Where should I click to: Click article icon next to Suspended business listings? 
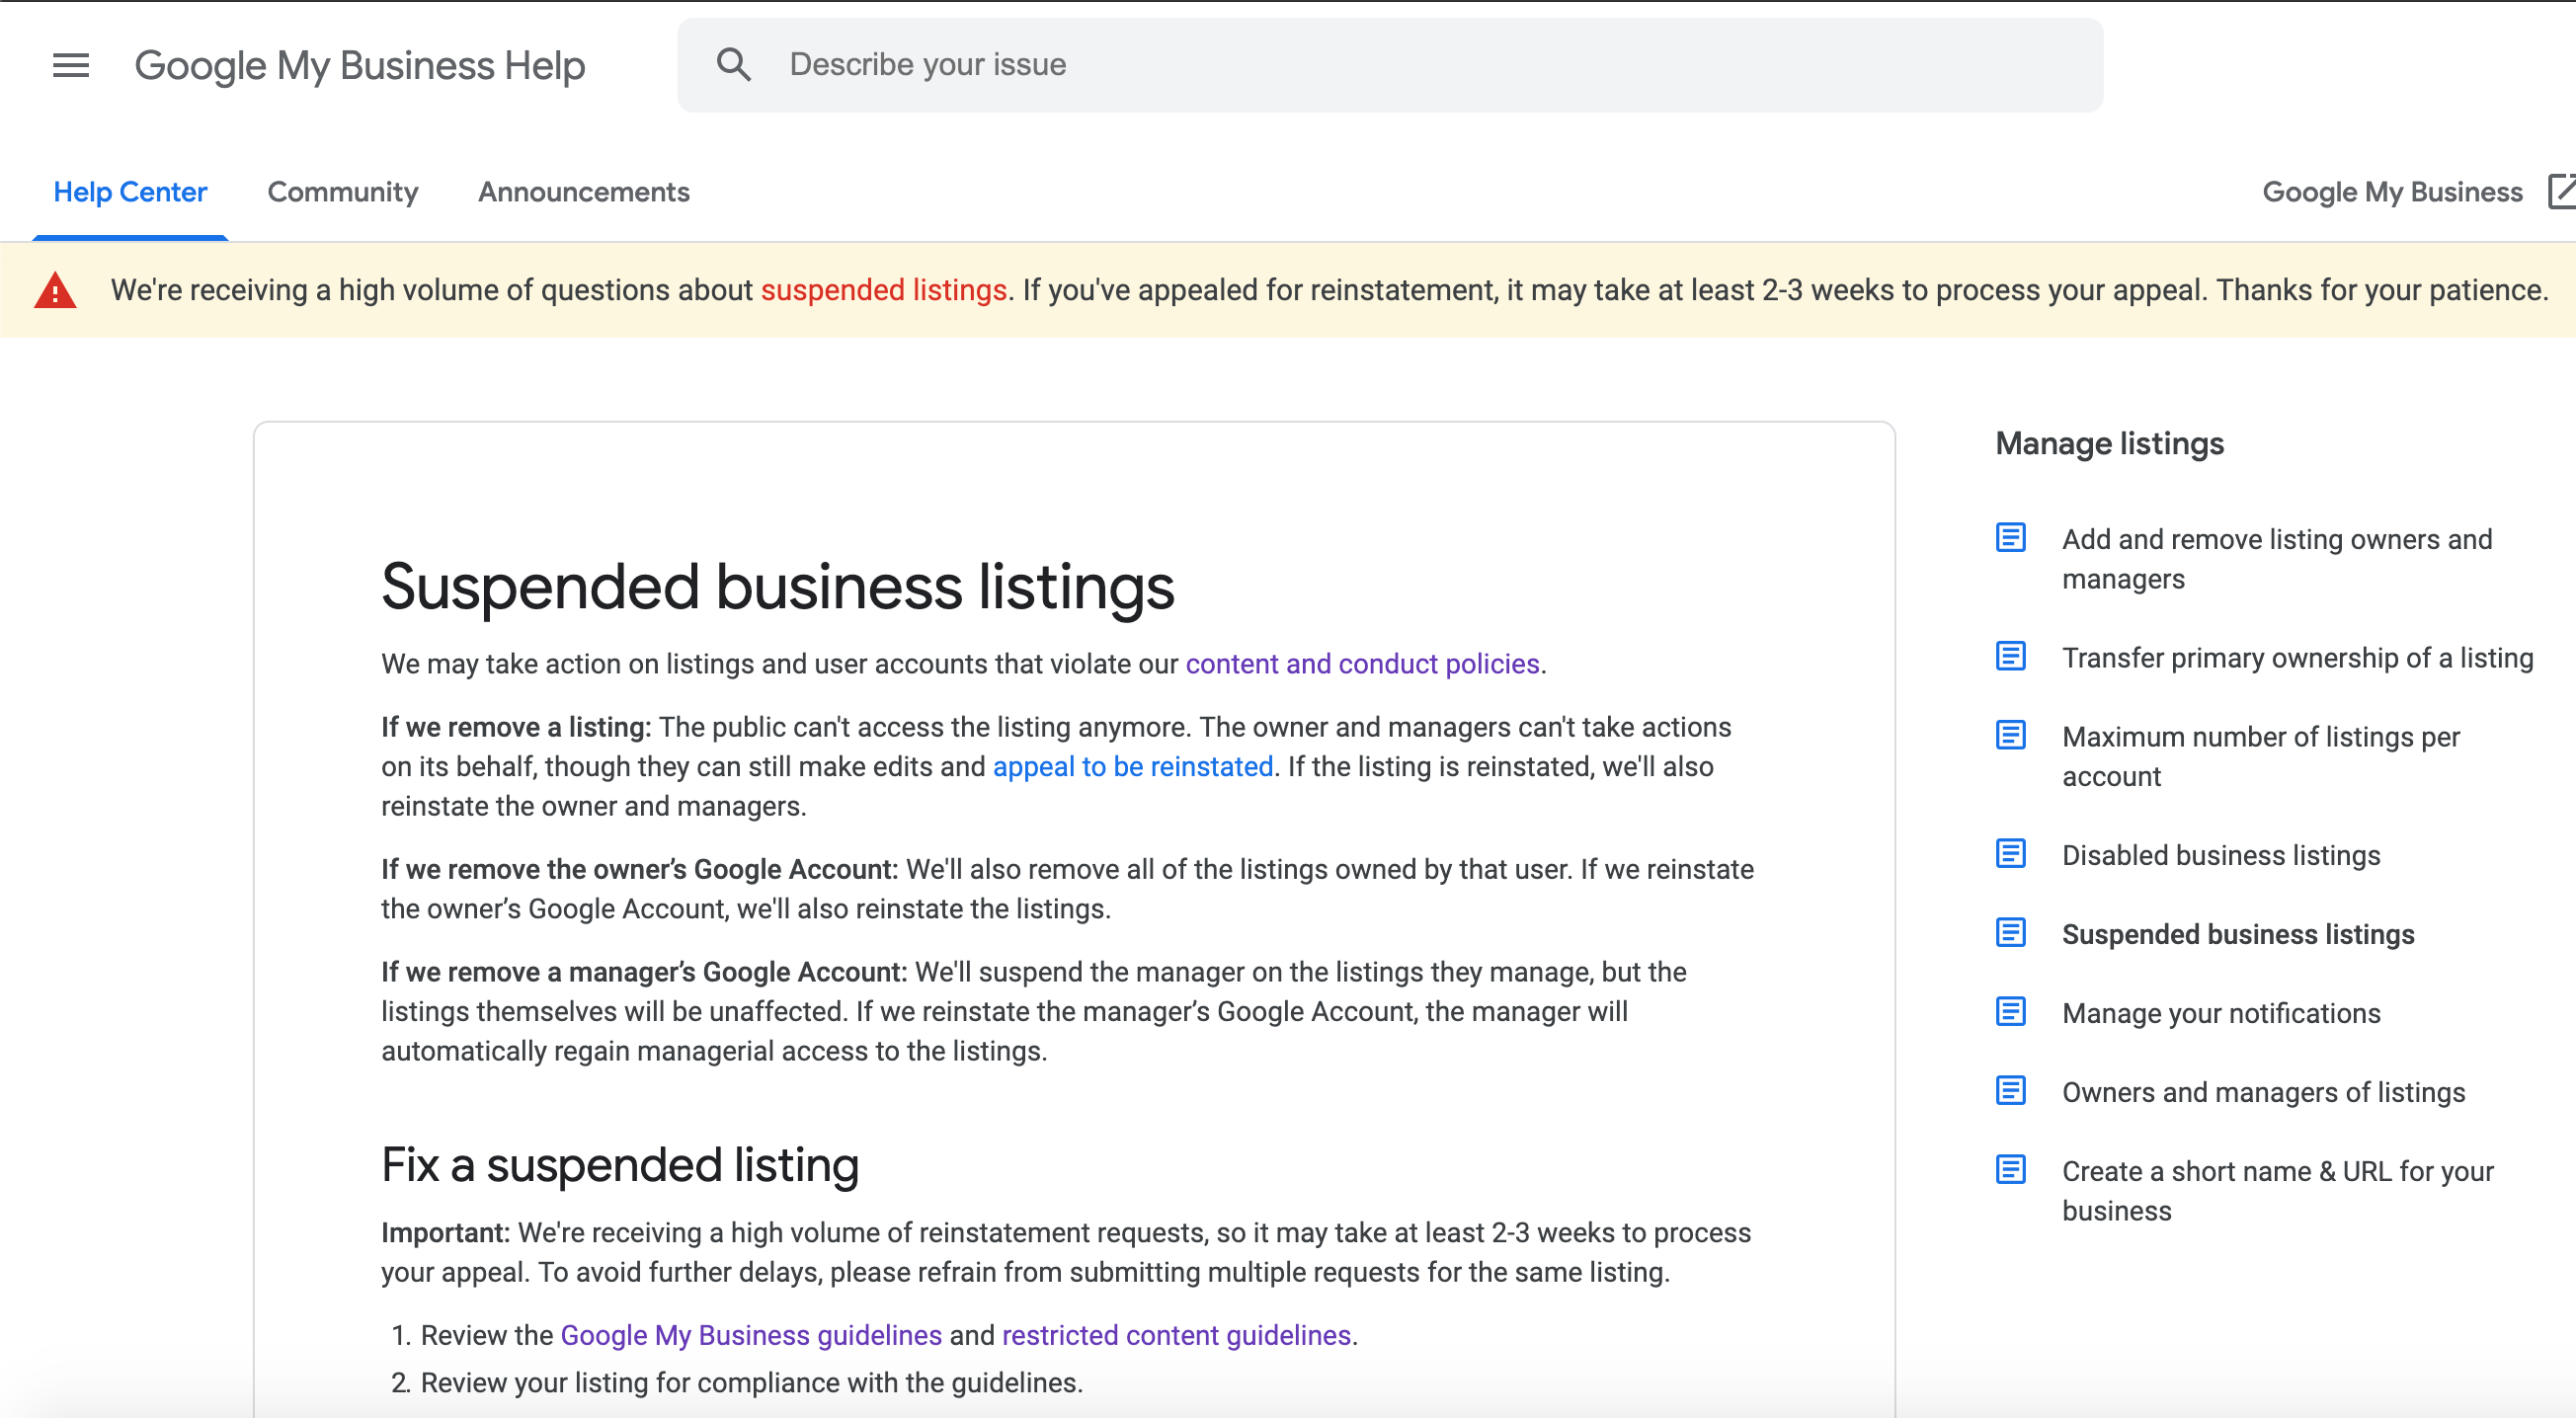[x=2011, y=933]
